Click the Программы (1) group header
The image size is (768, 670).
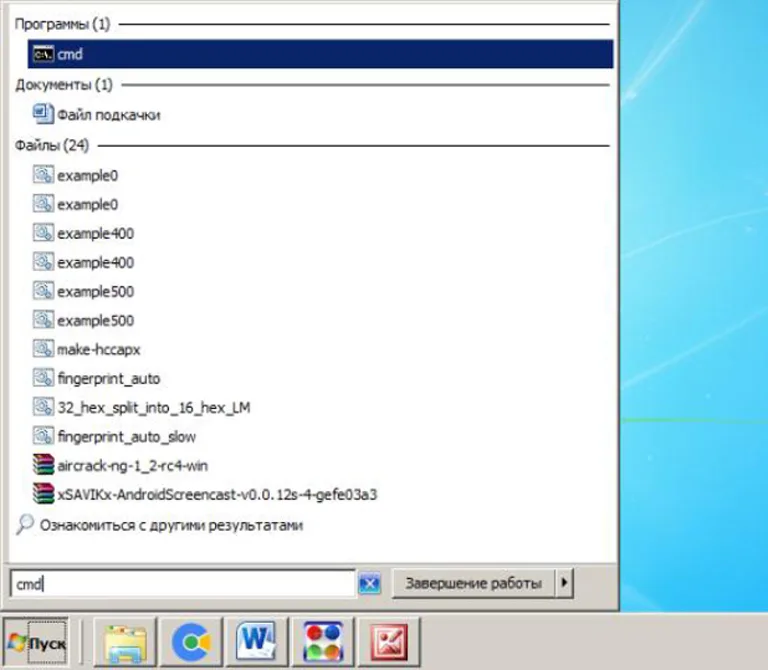point(62,24)
